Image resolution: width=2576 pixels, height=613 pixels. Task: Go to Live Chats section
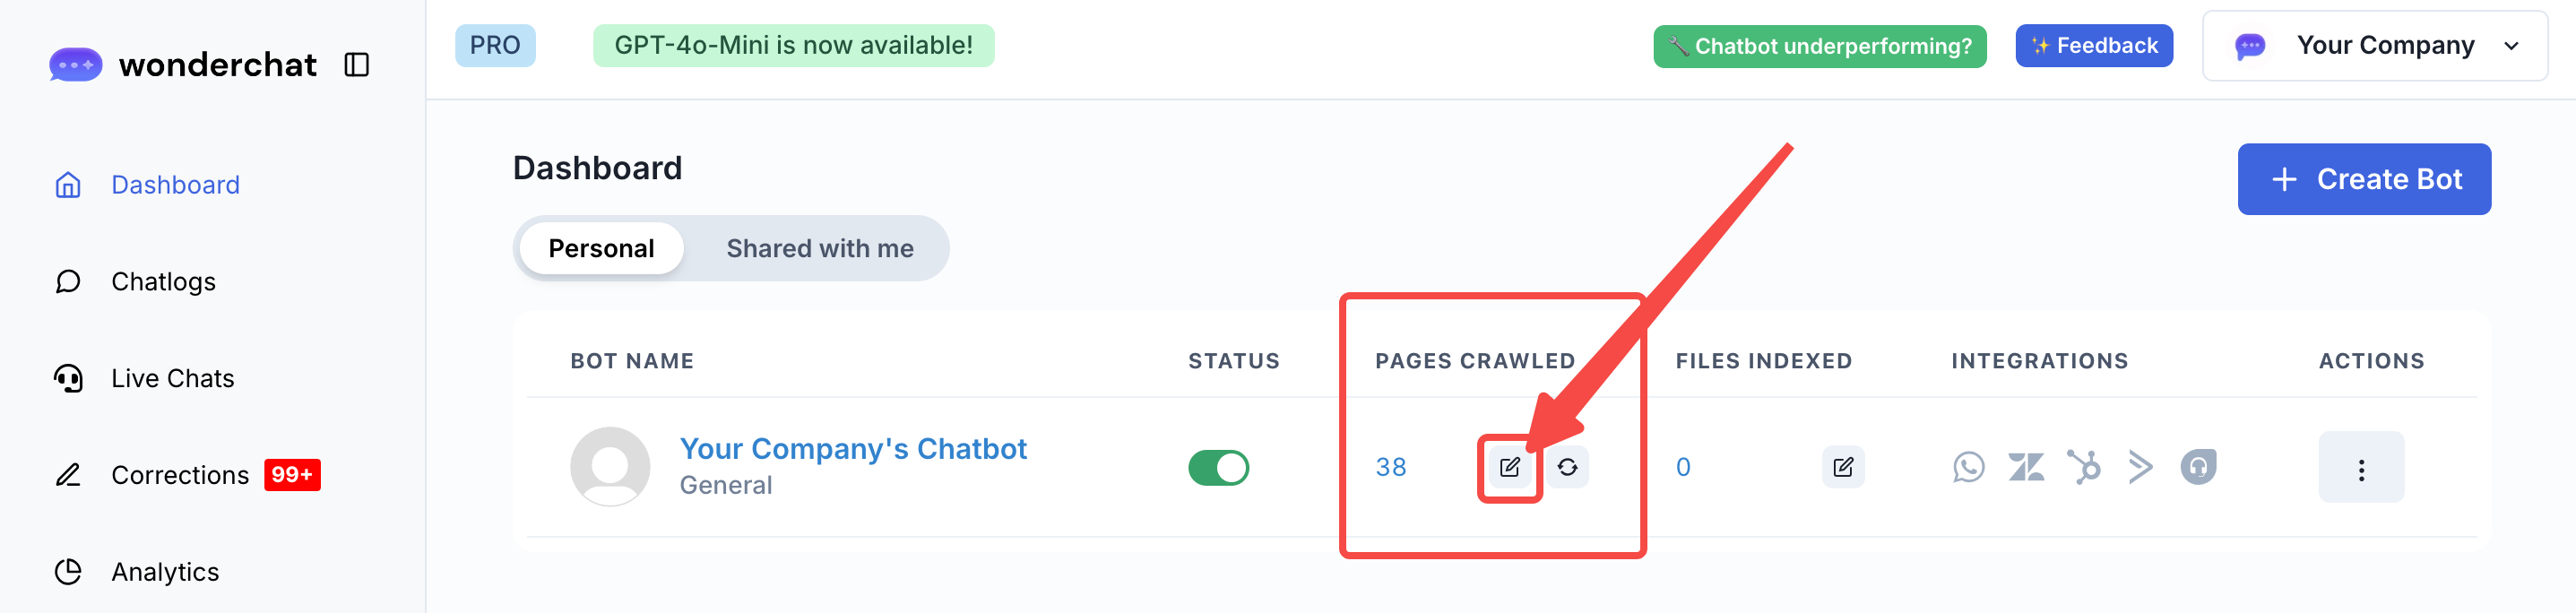pyautogui.click(x=172, y=379)
